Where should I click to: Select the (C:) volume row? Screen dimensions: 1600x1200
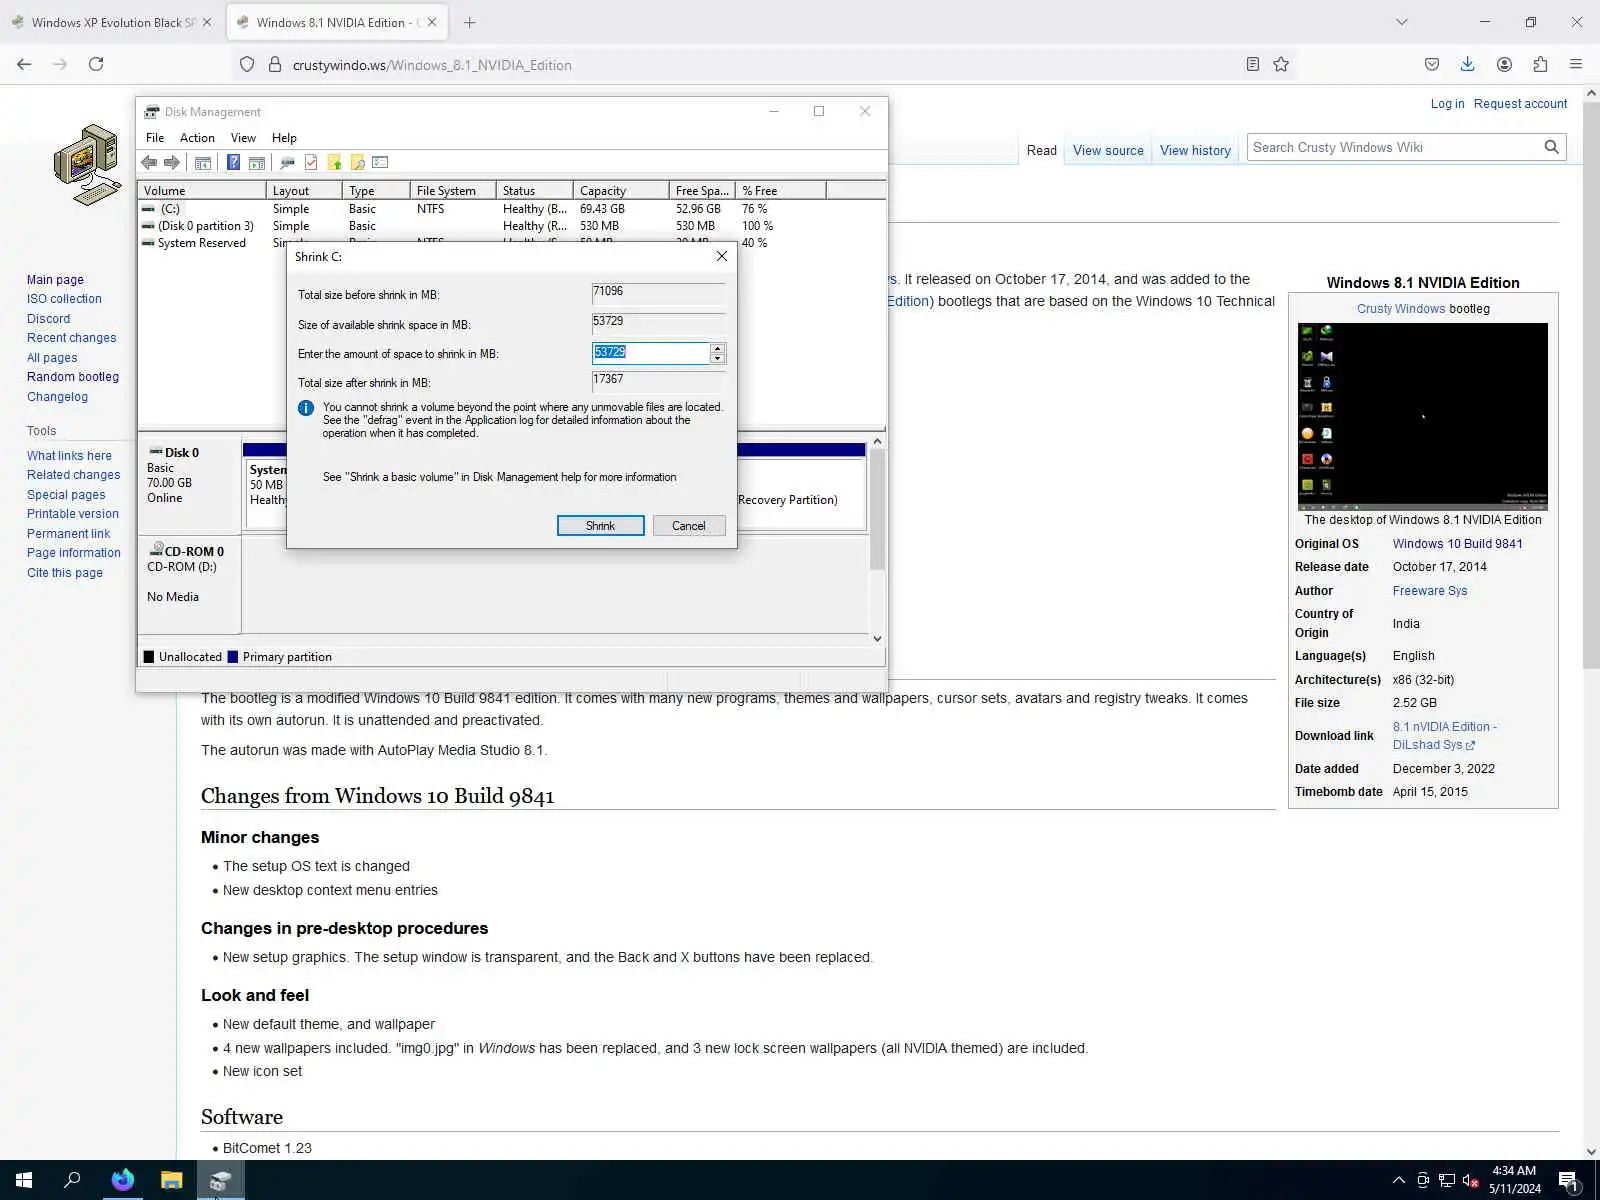[511, 209]
